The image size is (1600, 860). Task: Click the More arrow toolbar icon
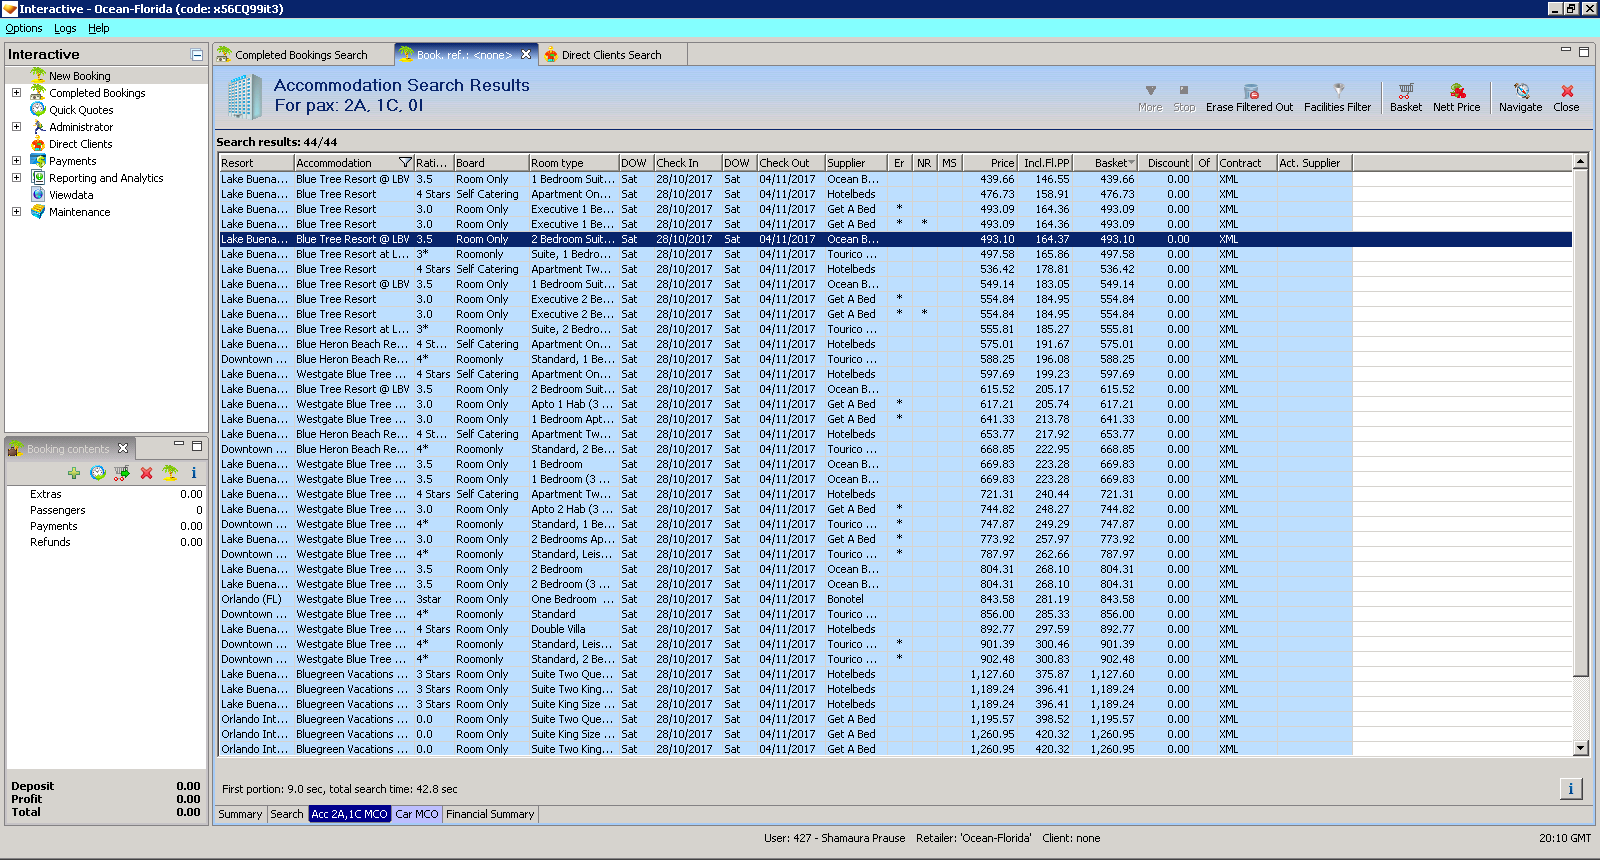(1150, 91)
